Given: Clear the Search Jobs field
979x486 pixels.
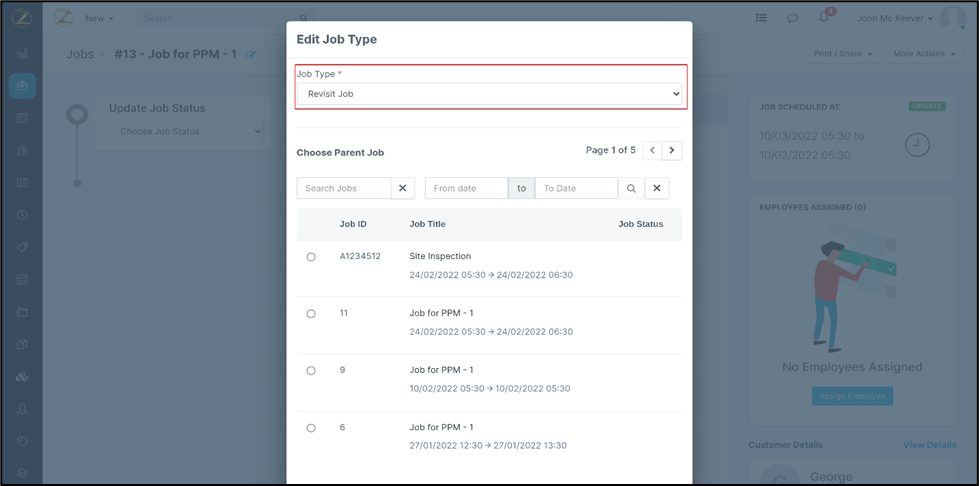Looking at the screenshot, I should click(x=401, y=188).
